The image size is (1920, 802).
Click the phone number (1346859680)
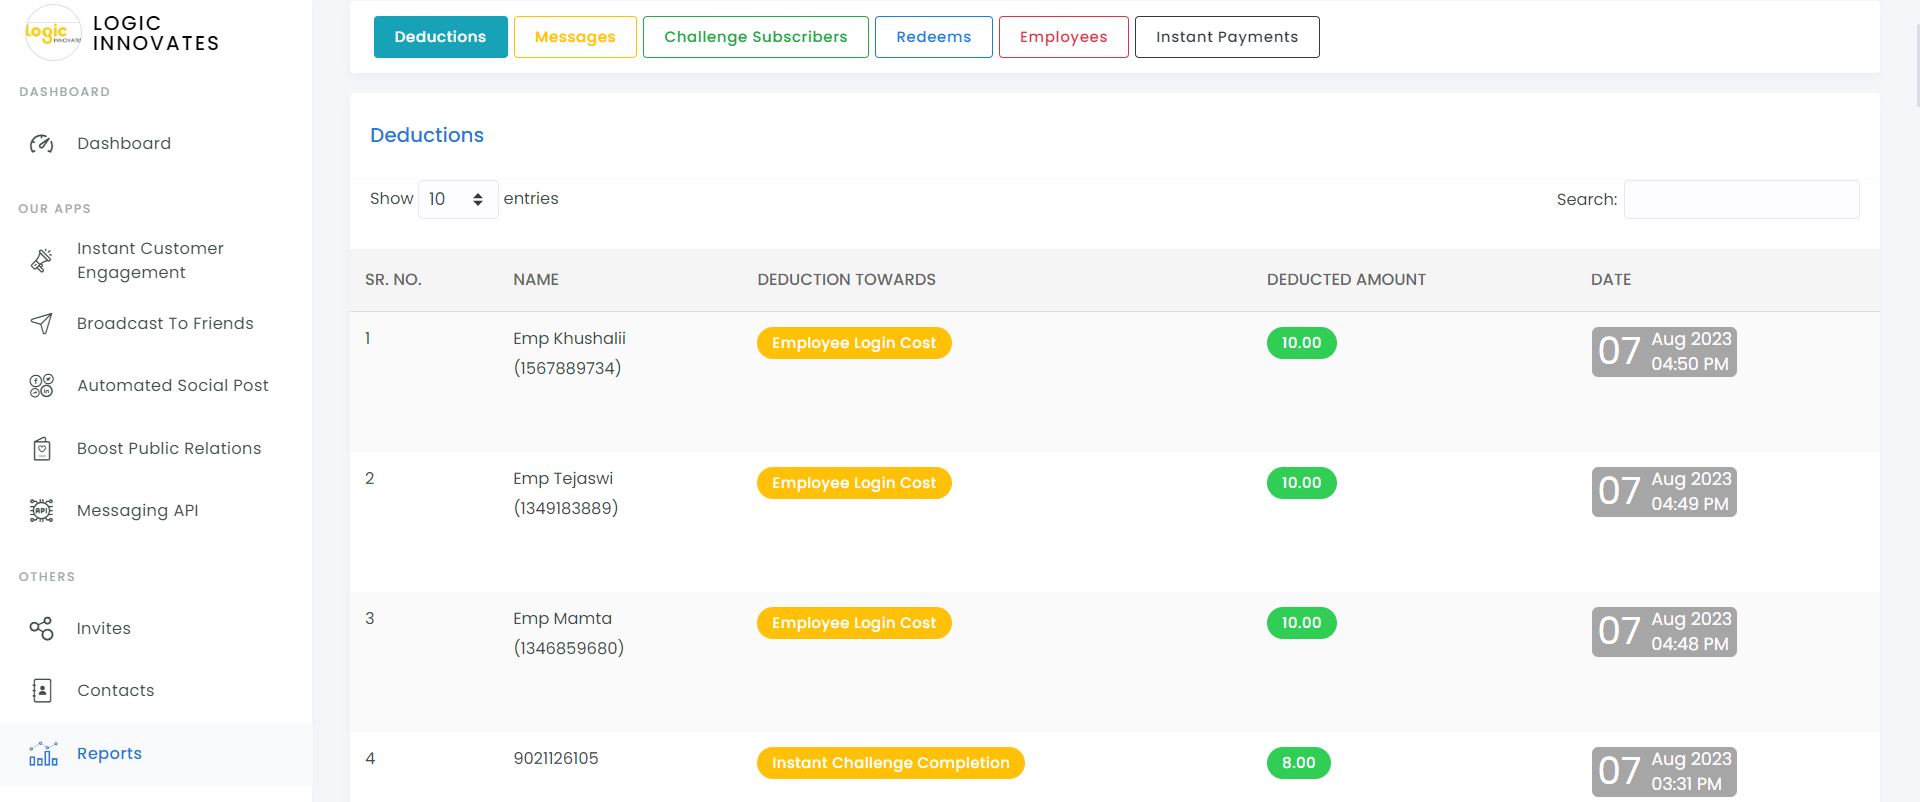pos(569,648)
